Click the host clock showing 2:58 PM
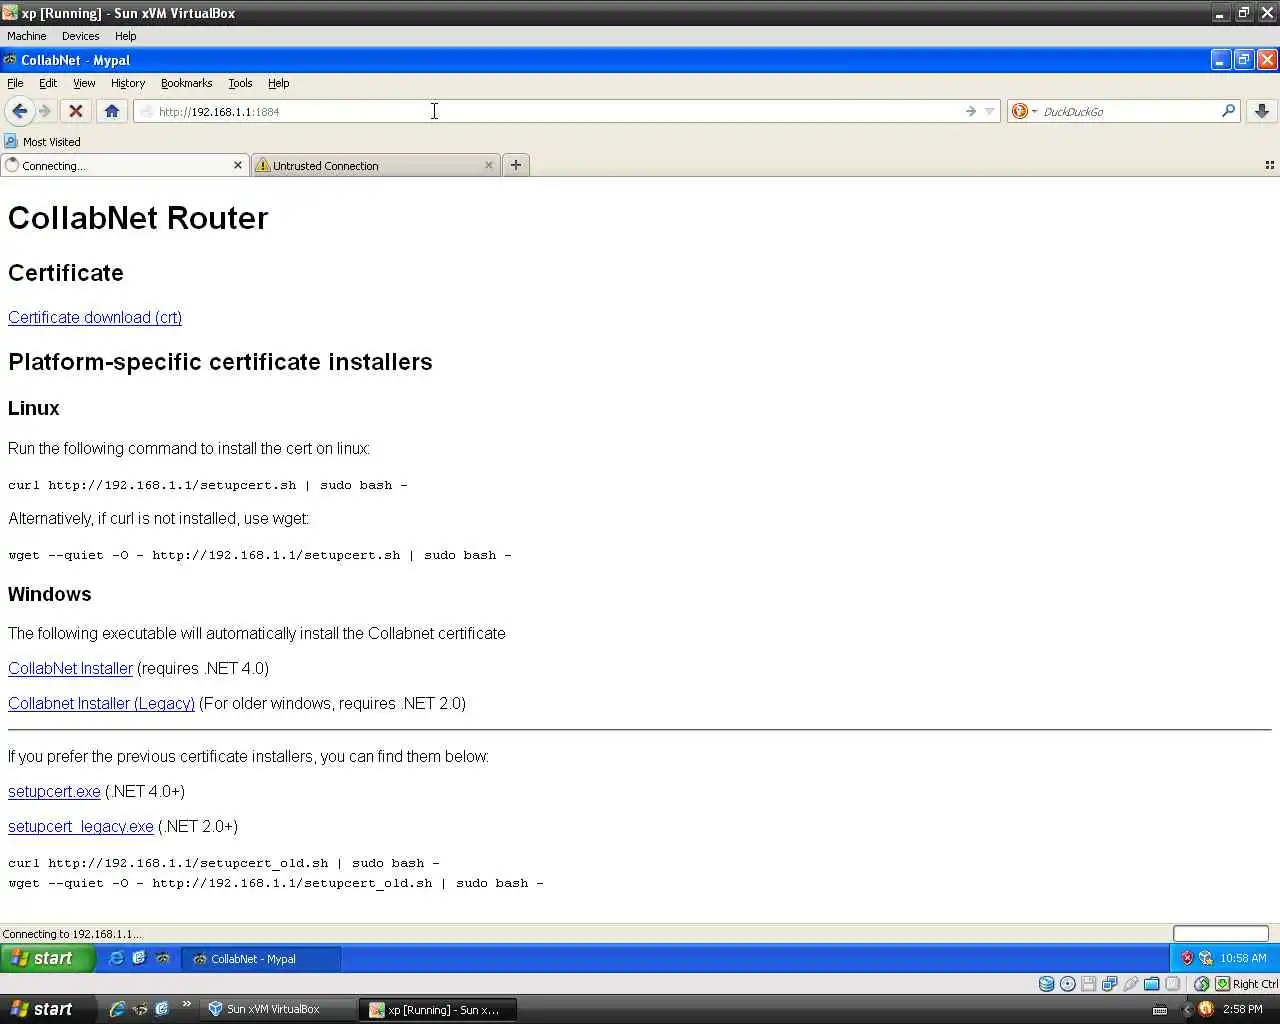This screenshot has width=1280, height=1024. 1243,1009
